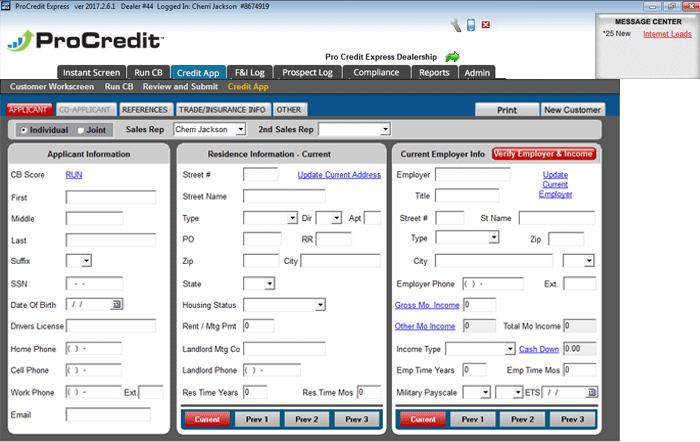Open the Date Of Birth calendar picker
Image resolution: width=700 pixels, height=442 pixels.
(117, 304)
